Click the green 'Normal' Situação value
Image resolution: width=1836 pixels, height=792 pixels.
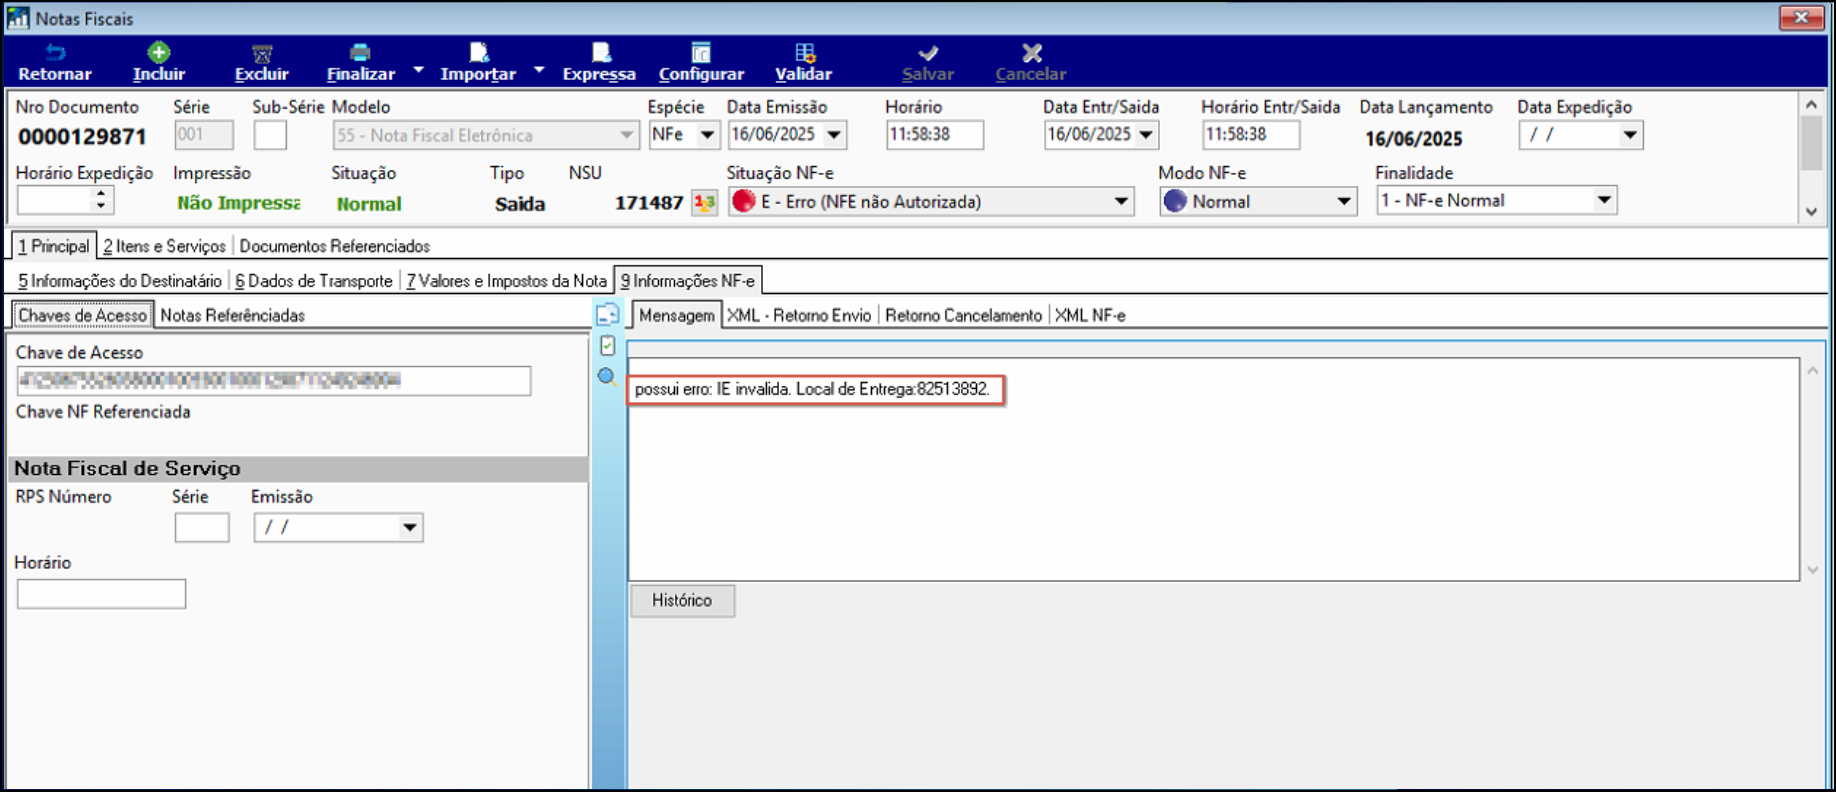point(369,204)
